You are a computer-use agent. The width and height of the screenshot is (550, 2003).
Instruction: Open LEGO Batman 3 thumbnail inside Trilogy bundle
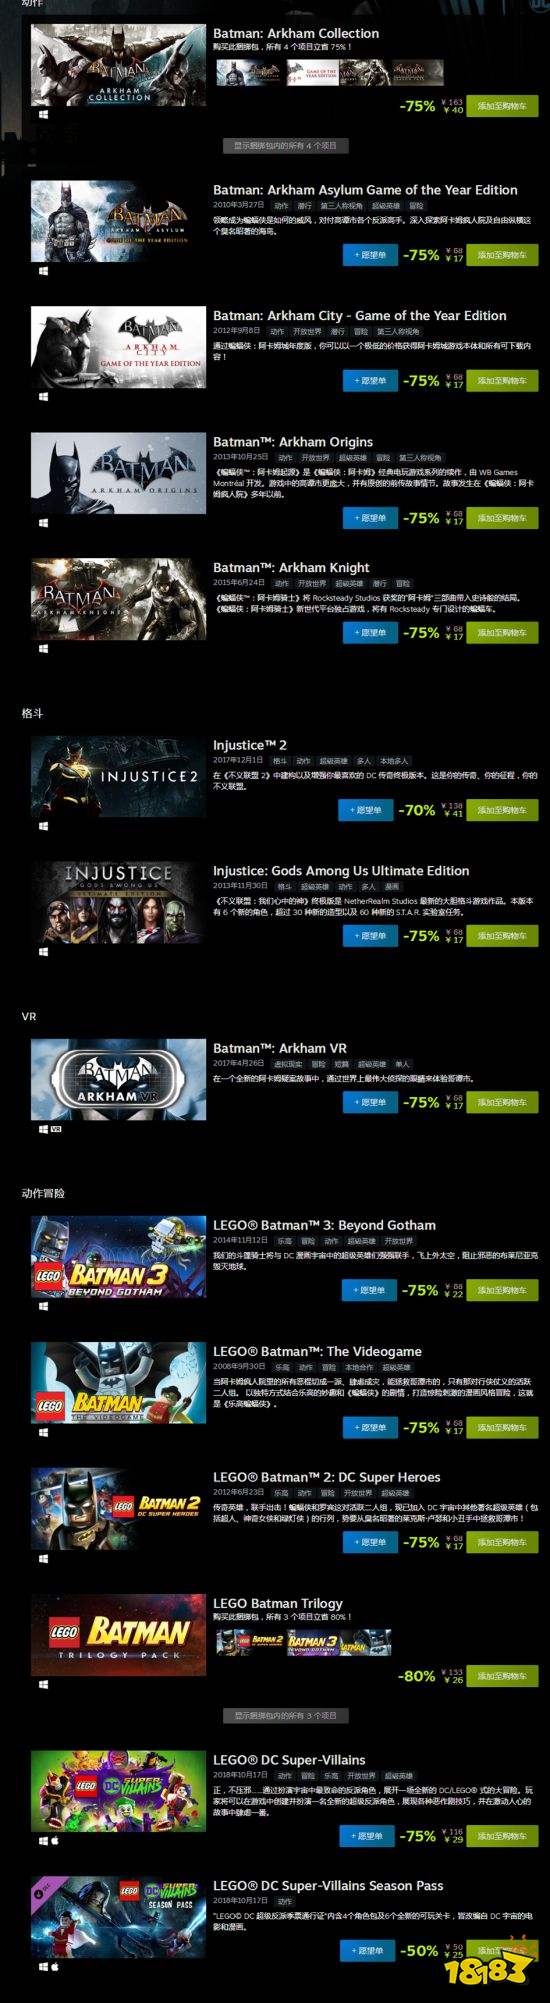coord(313,1641)
